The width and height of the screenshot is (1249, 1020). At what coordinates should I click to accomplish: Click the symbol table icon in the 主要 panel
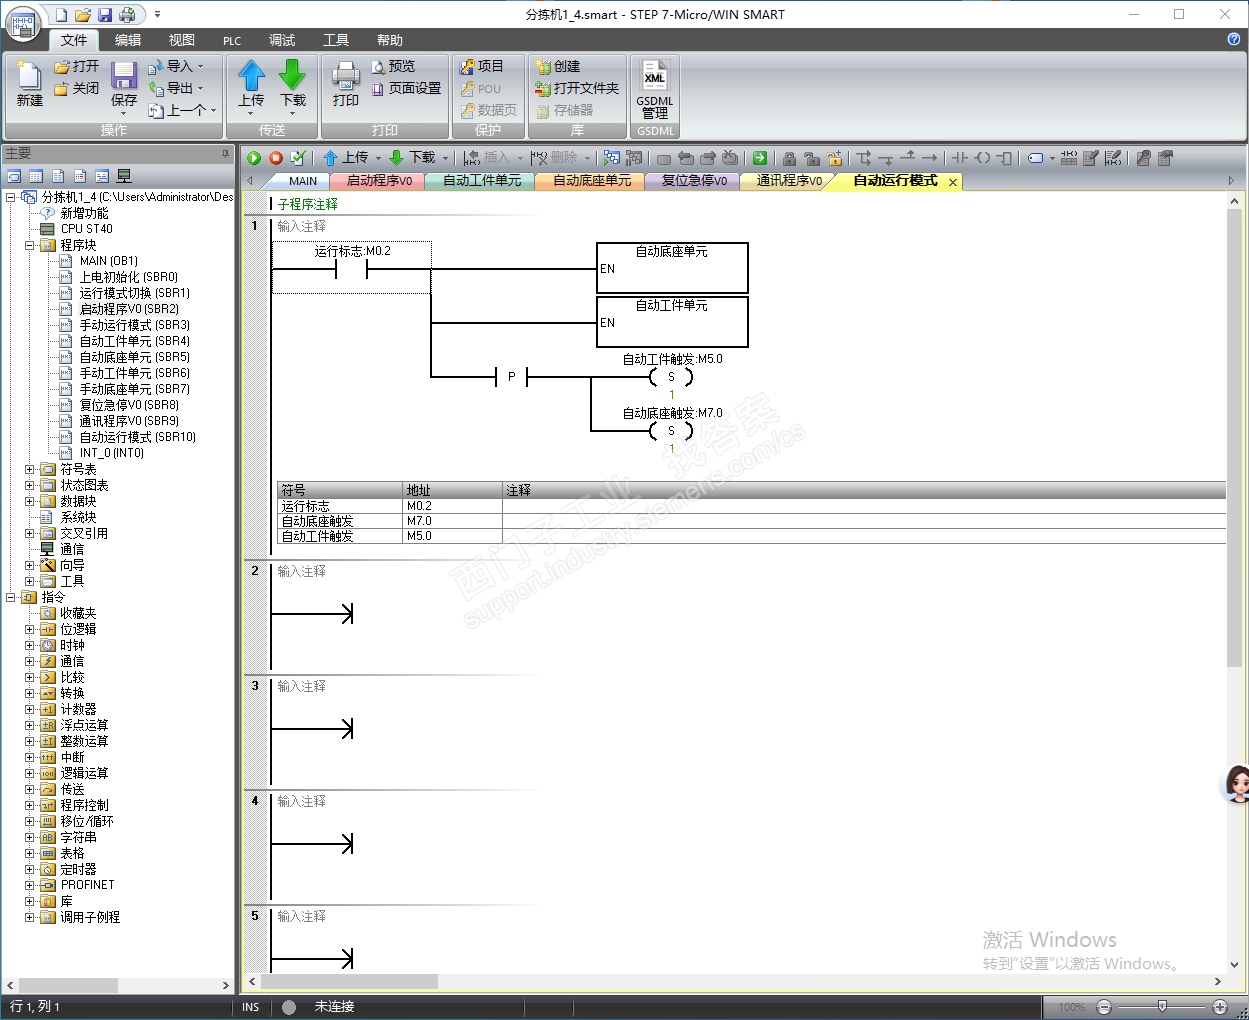click(x=14, y=176)
